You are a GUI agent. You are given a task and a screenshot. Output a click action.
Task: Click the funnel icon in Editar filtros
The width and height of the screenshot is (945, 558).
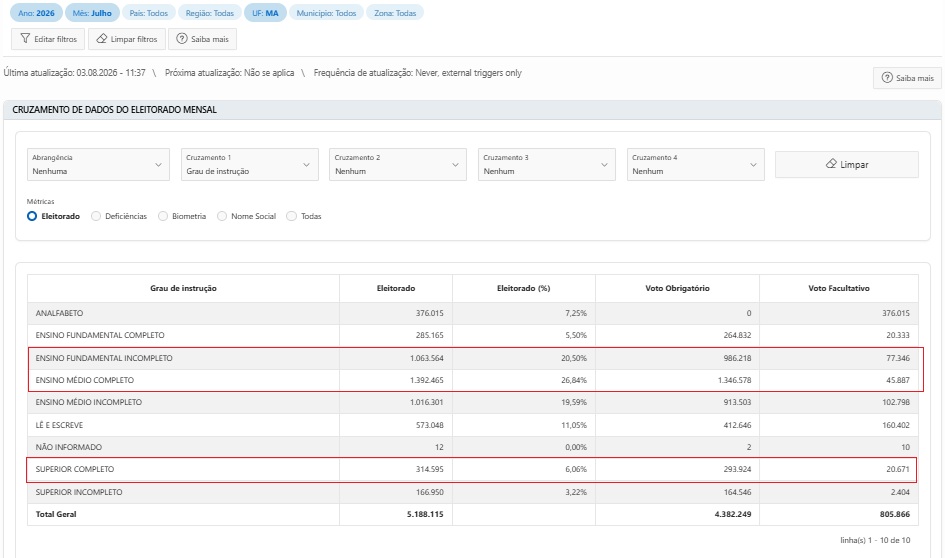click(25, 39)
